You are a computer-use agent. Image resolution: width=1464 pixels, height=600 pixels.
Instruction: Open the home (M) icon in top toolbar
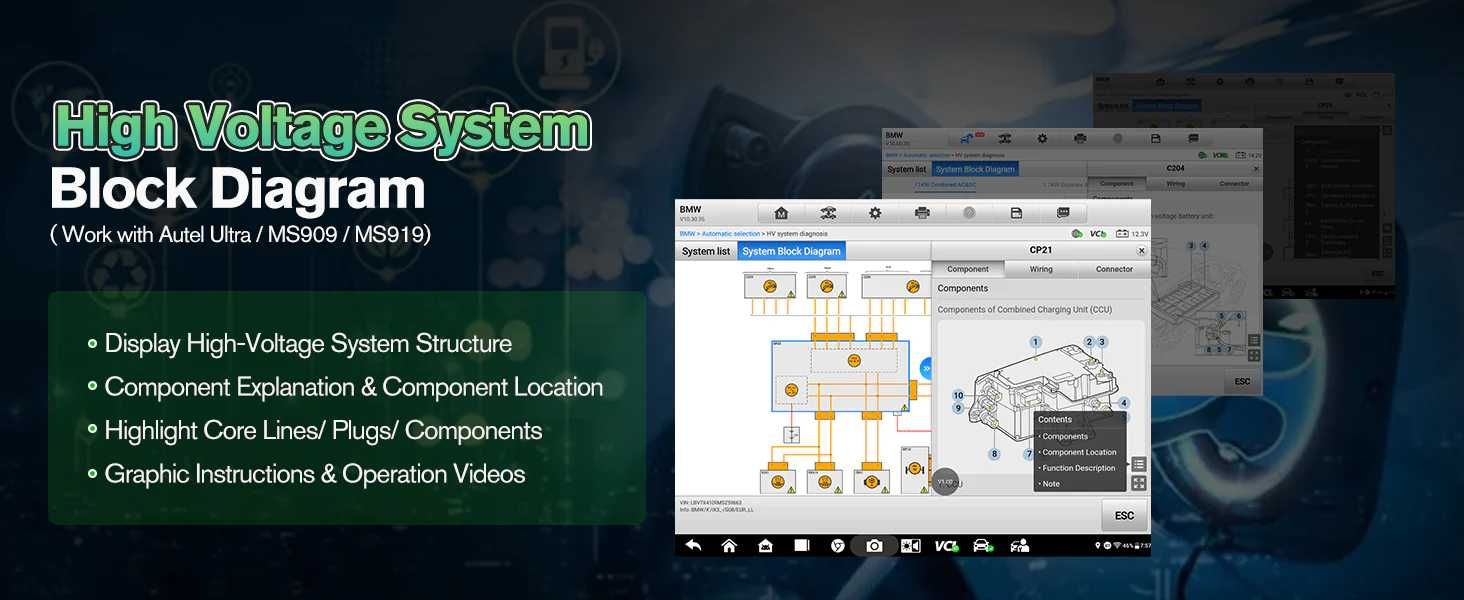point(781,213)
